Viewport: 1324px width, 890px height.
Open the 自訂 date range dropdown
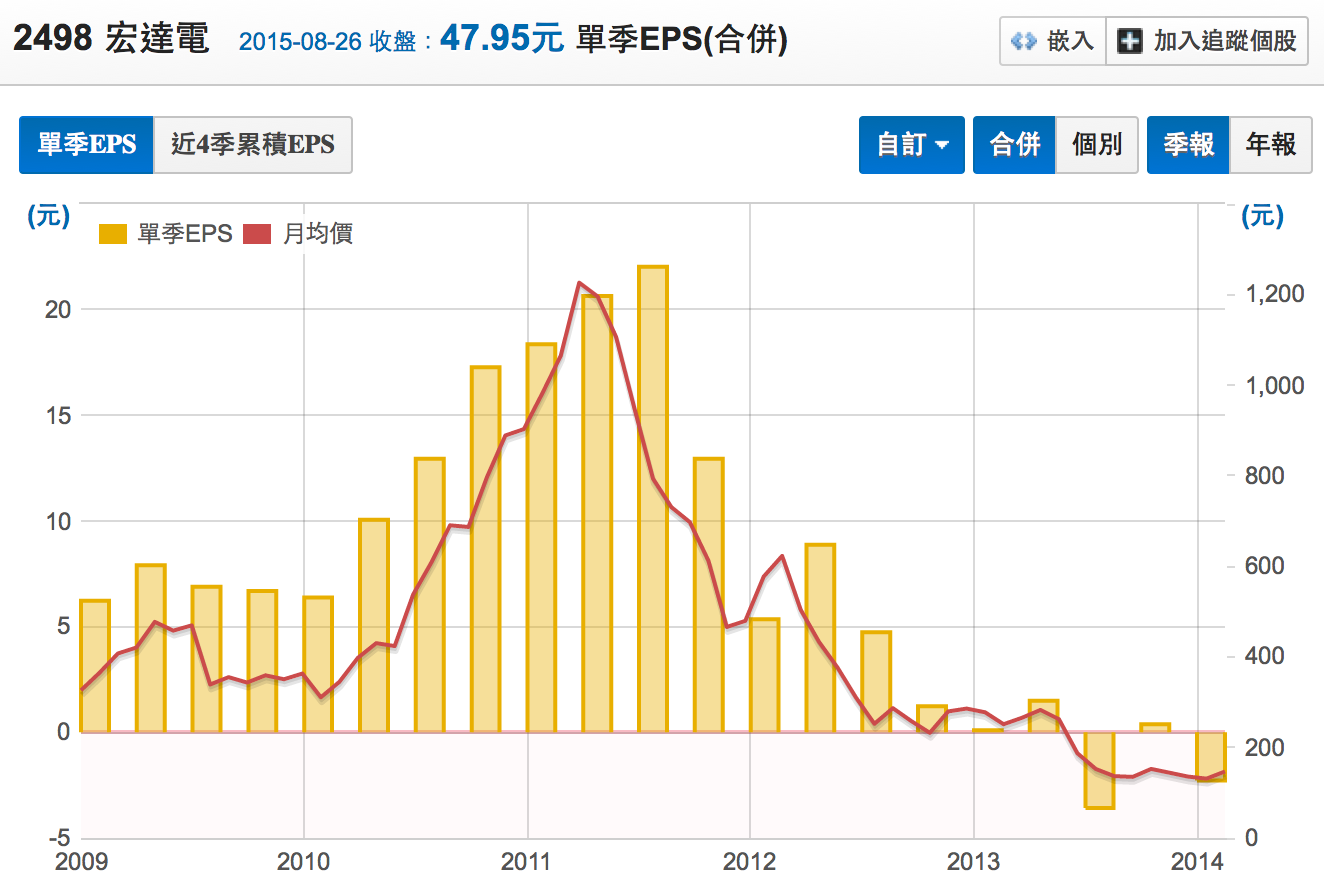point(912,145)
